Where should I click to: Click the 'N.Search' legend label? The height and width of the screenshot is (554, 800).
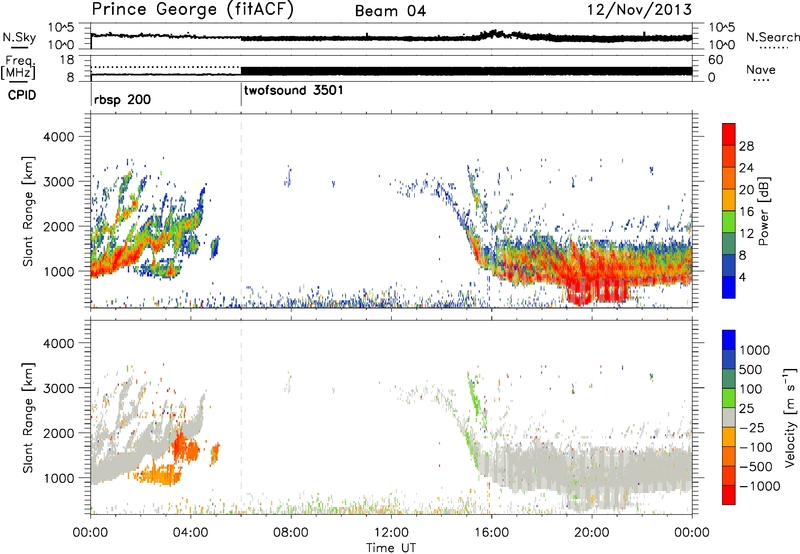point(772,37)
